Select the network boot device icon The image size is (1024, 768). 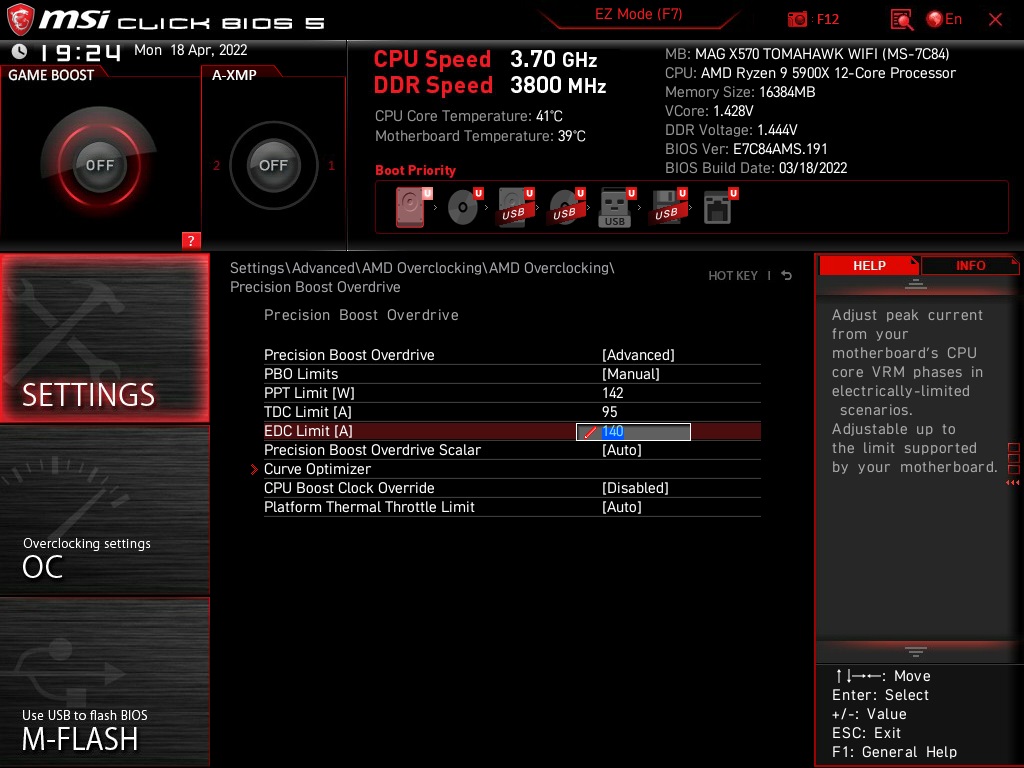(720, 207)
